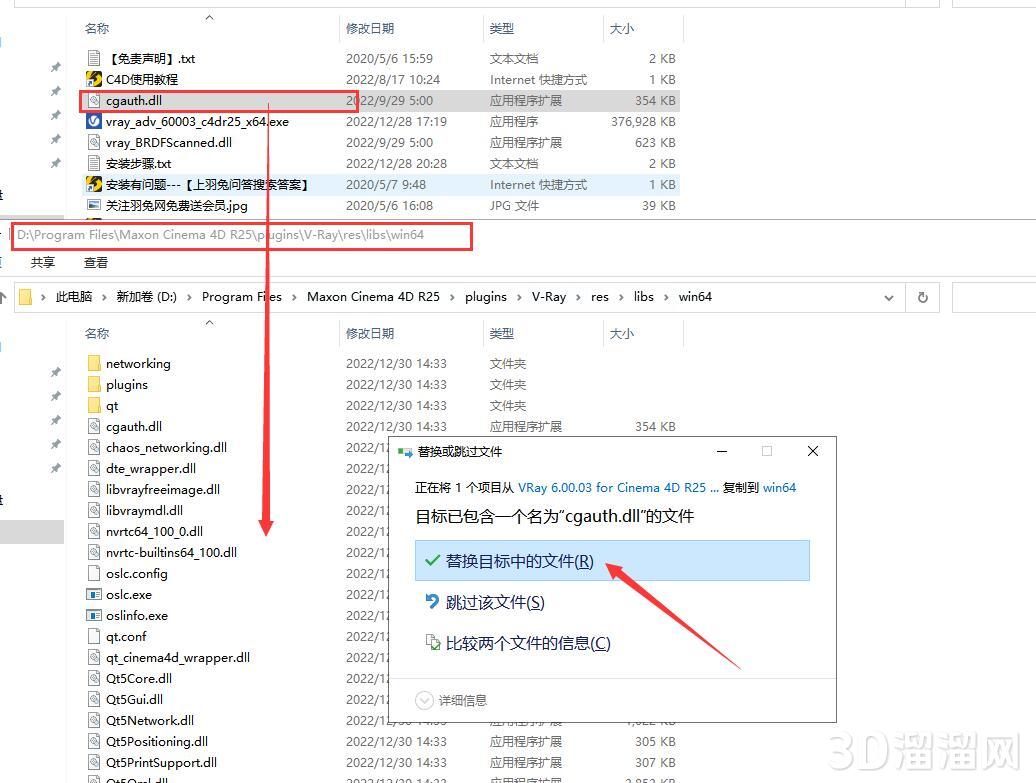Choose 跳过该文件(S) option
The image size is (1036, 783).
click(x=495, y=602)
